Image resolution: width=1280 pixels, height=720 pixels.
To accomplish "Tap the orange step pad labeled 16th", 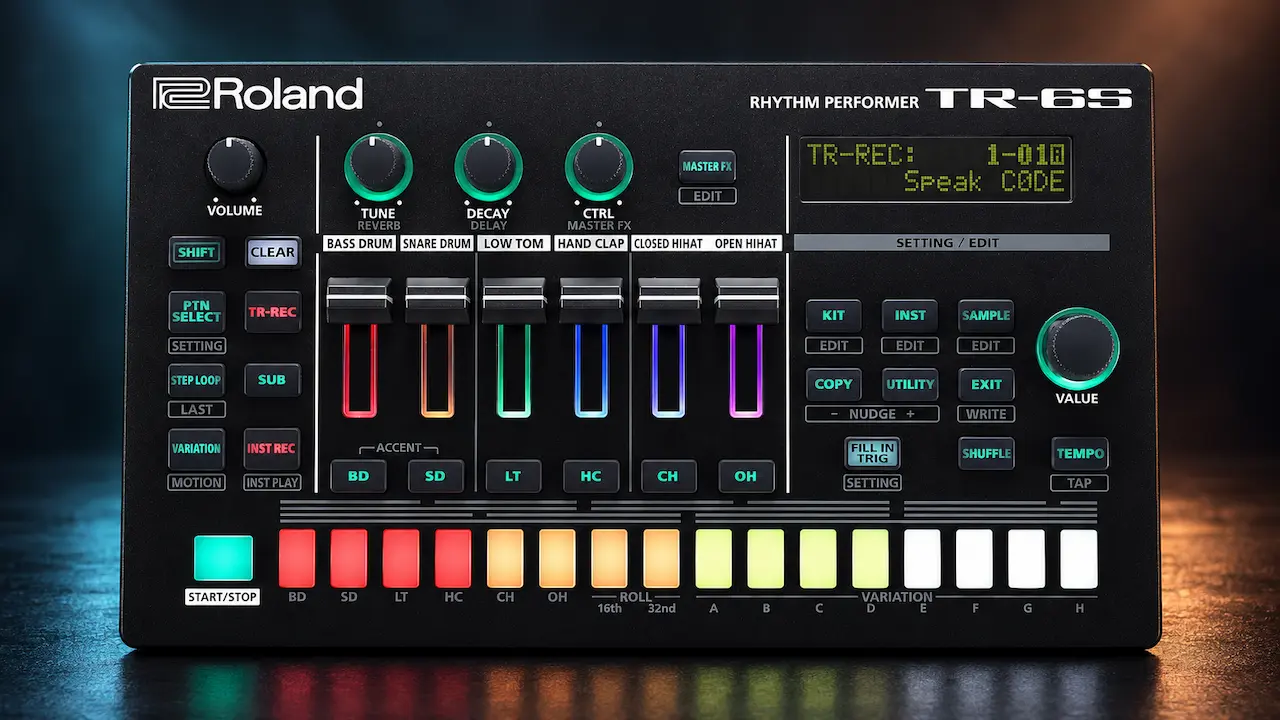I will (x=609, y=558).
